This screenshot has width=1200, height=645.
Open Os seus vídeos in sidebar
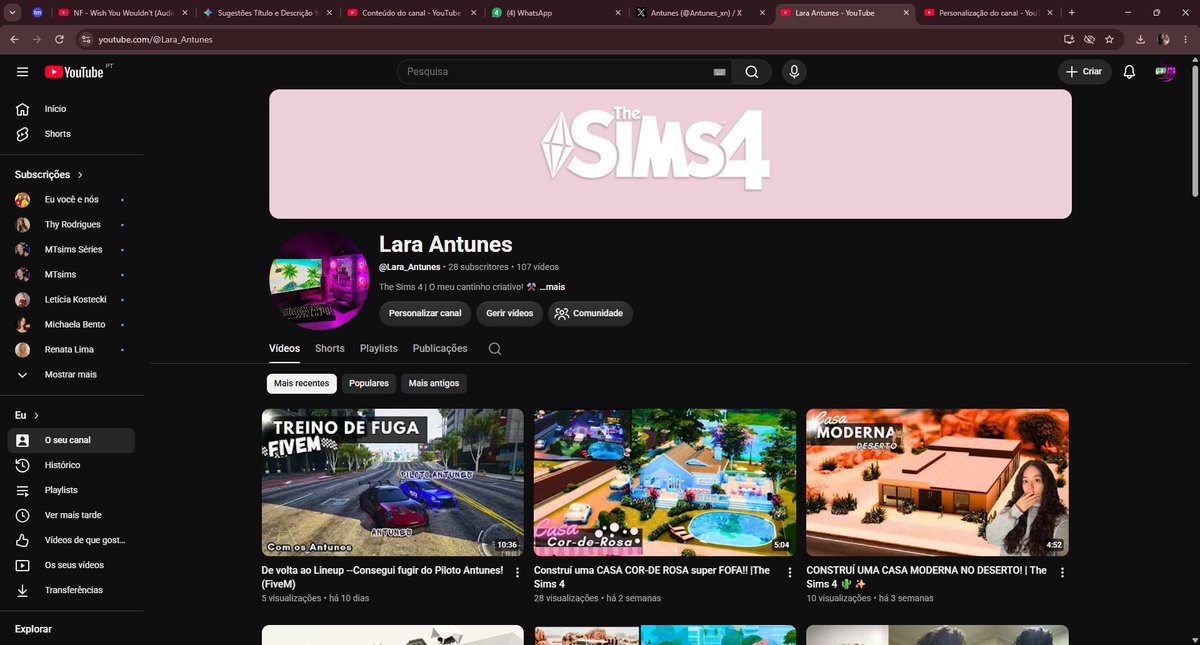click(69, 565)
